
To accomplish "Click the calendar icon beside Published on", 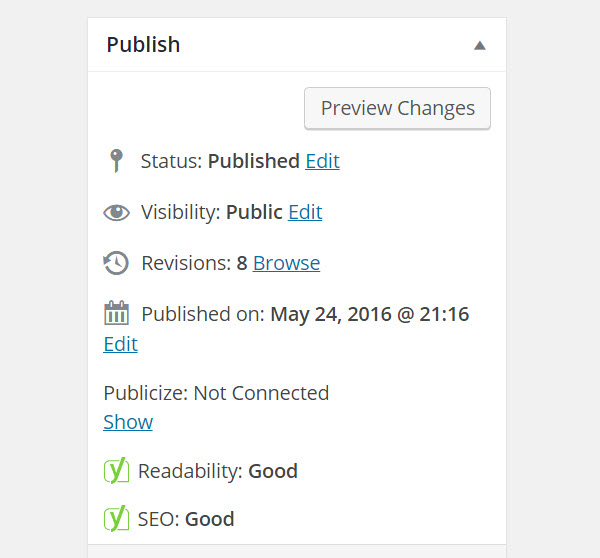I will click(x=116, y=313).
